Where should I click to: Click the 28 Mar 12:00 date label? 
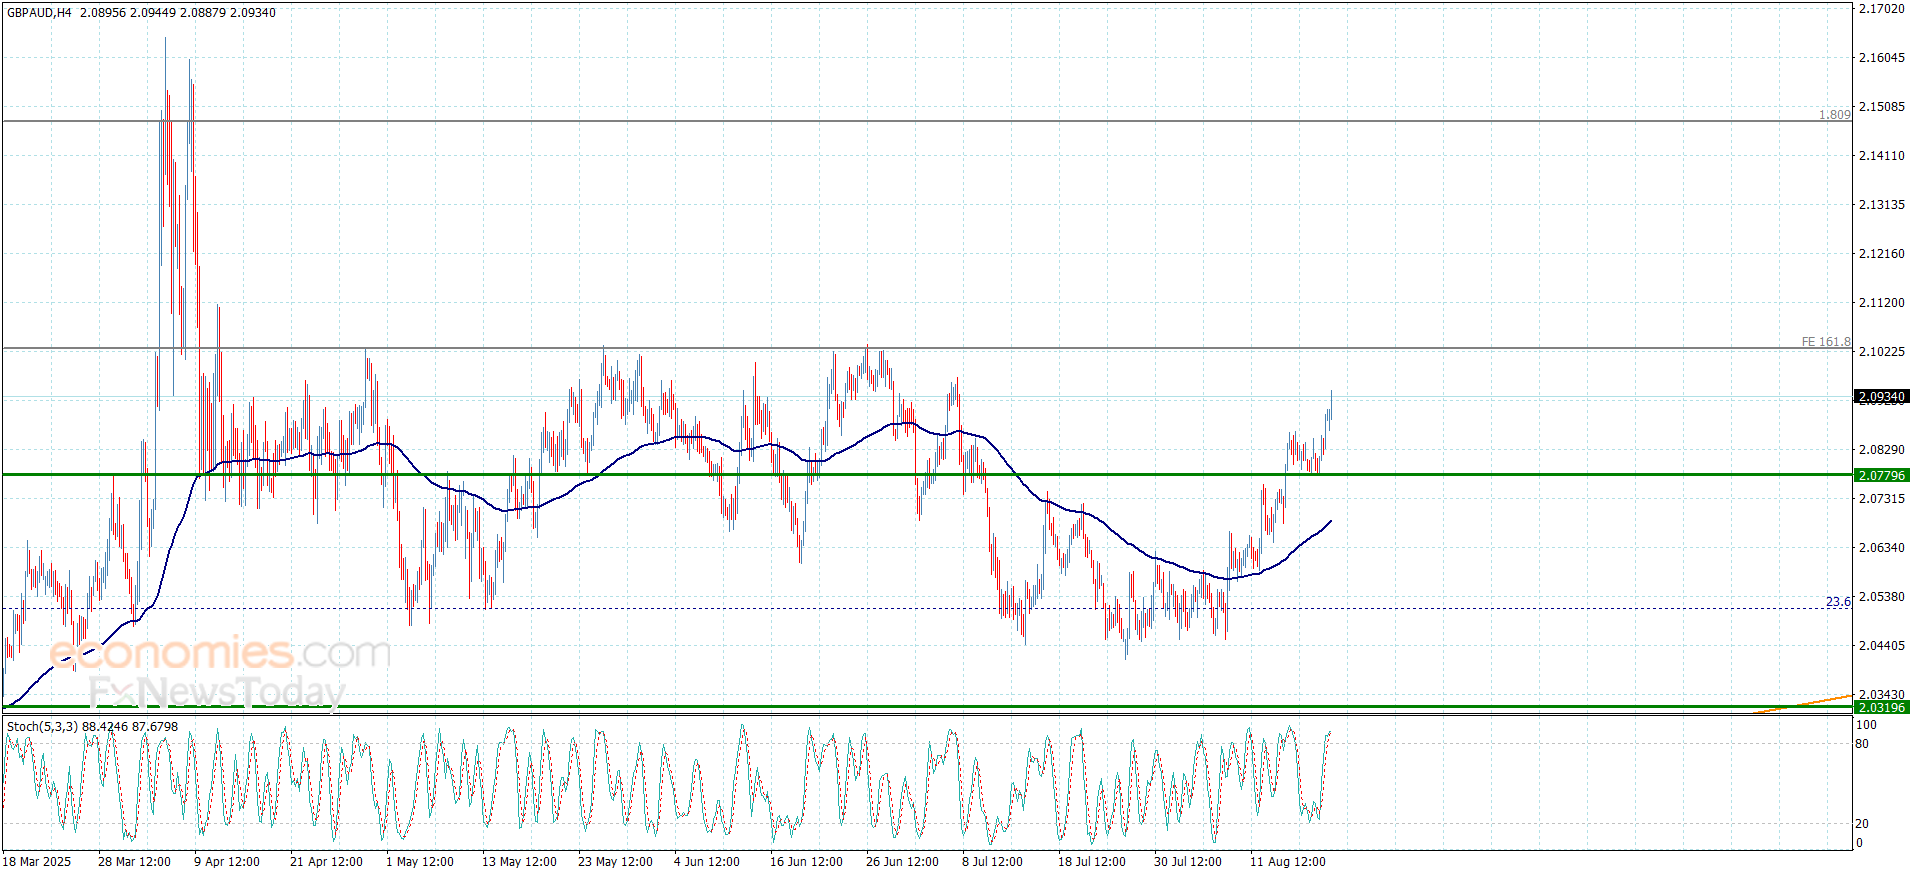click(134, 862)
